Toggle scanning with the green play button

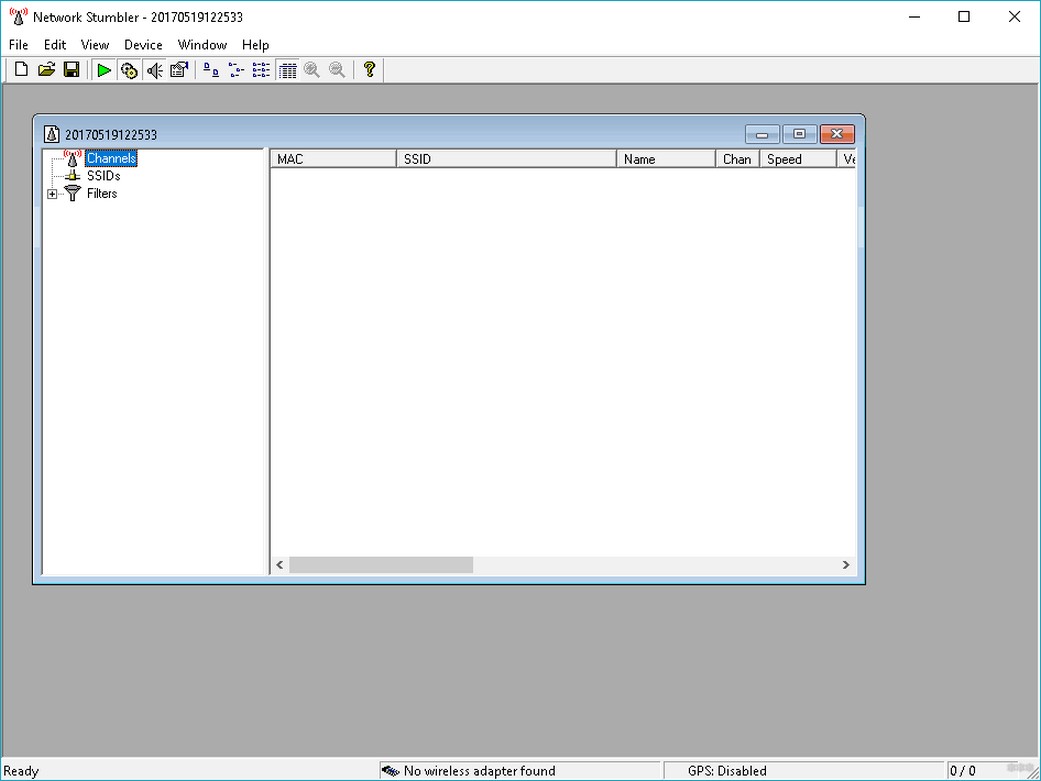pyautogui.click(x=104, y=70)
